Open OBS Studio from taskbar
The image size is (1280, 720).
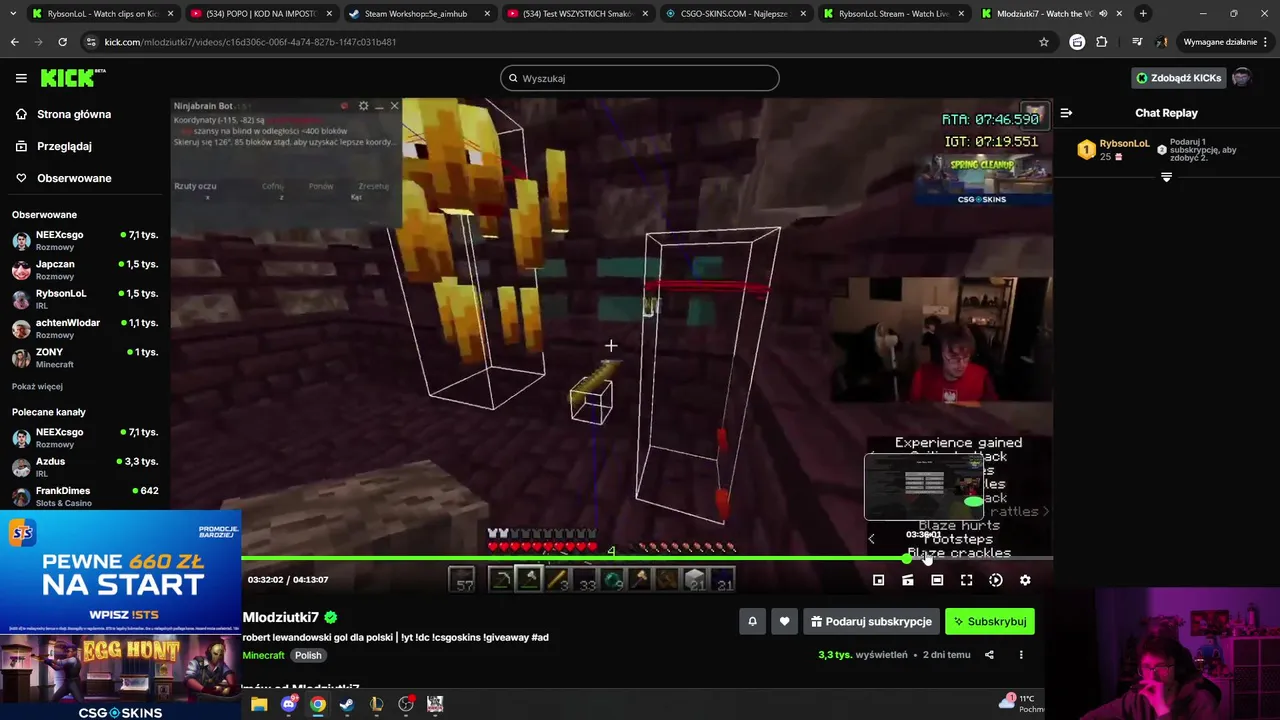tap(406, 704)
